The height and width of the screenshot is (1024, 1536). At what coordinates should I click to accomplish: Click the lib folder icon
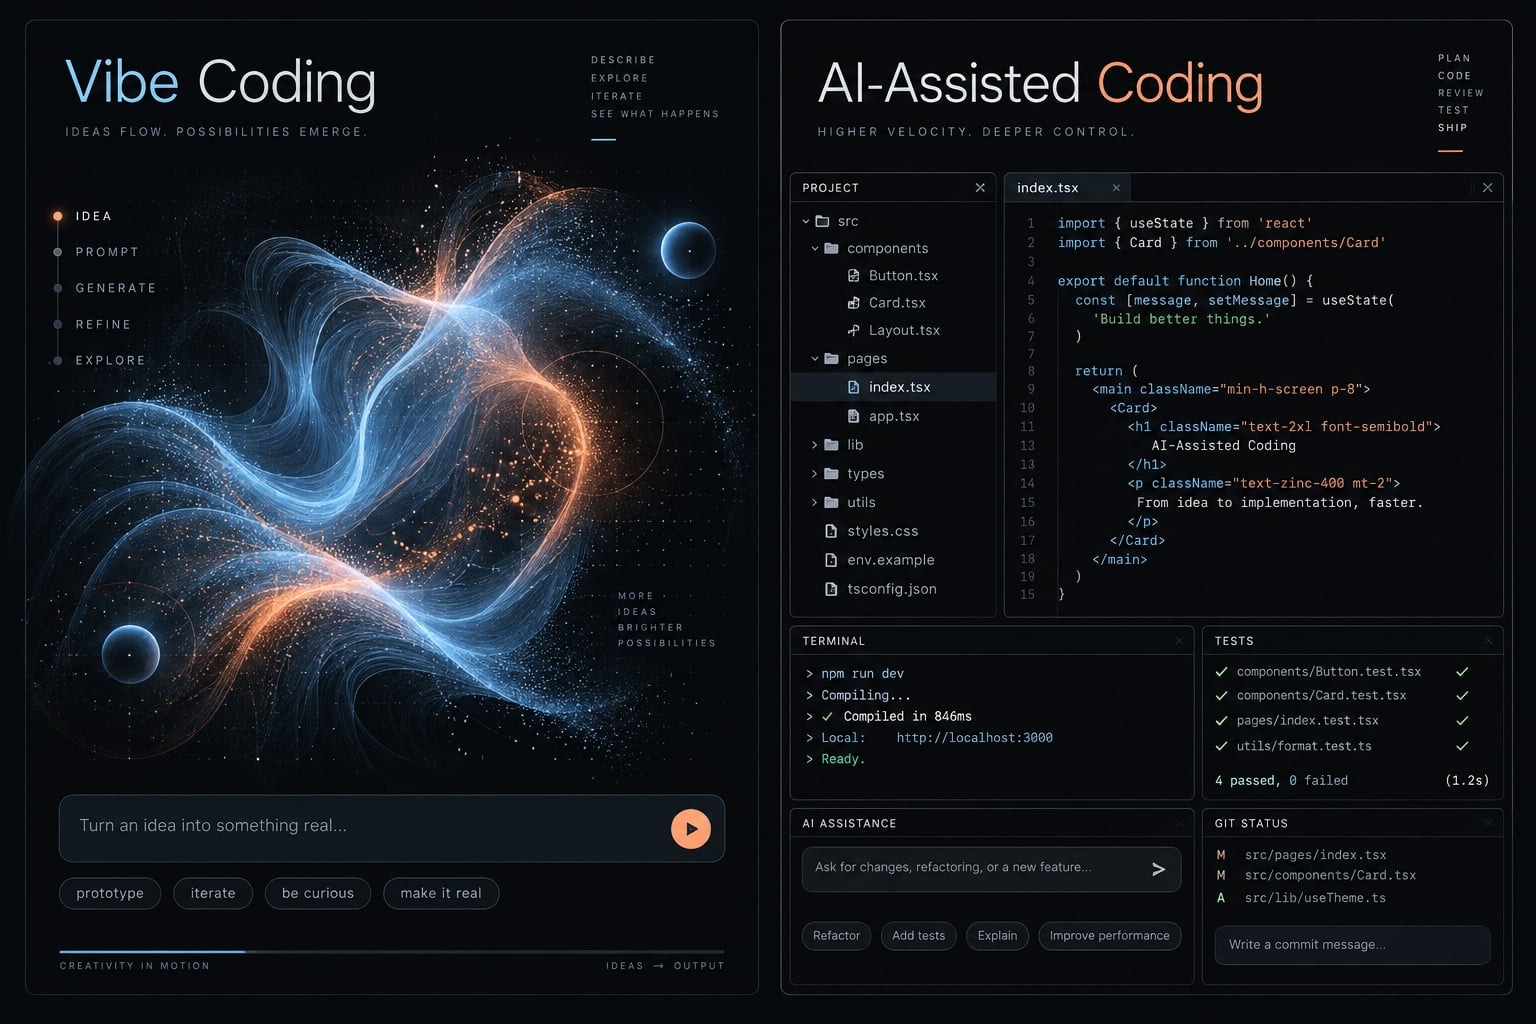(831, 444)
